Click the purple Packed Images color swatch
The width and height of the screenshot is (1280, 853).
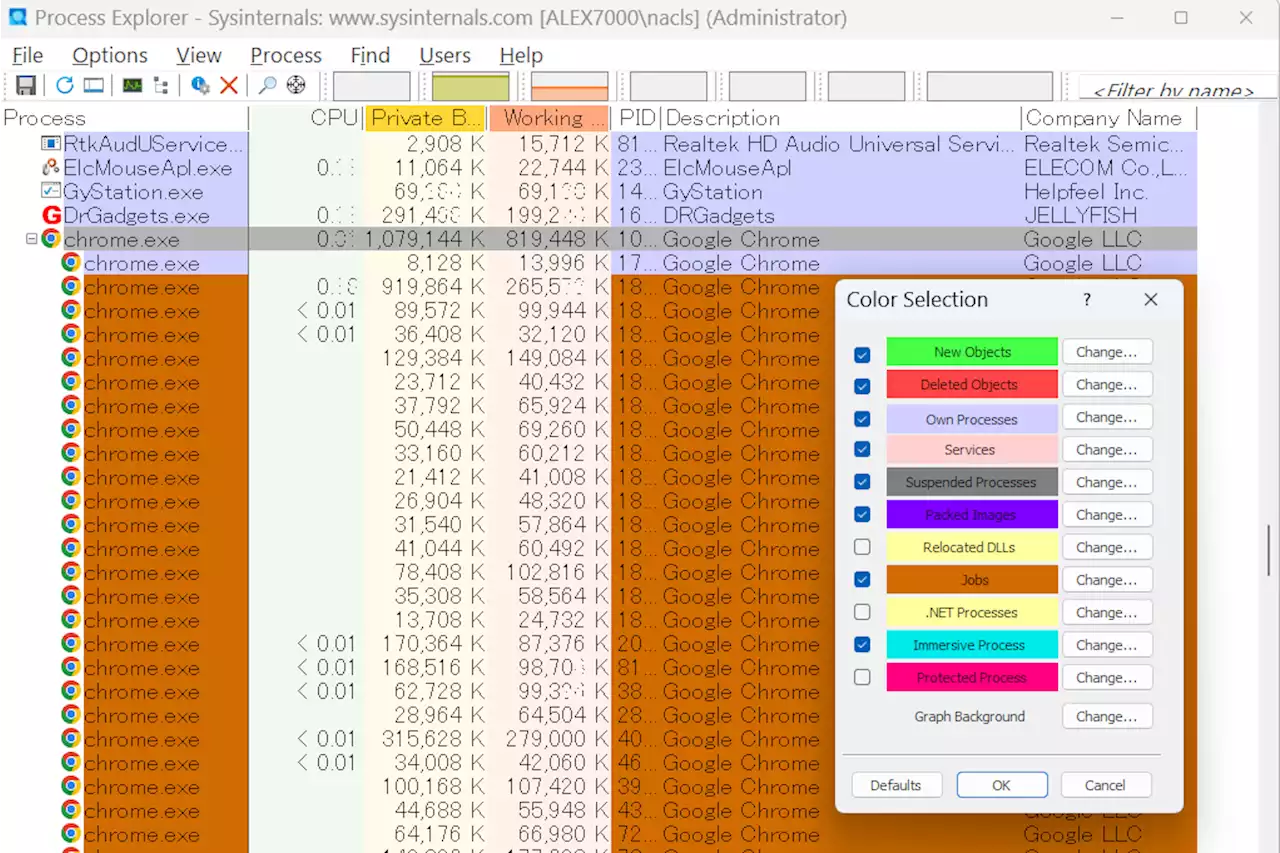click(x=972, y=515)
